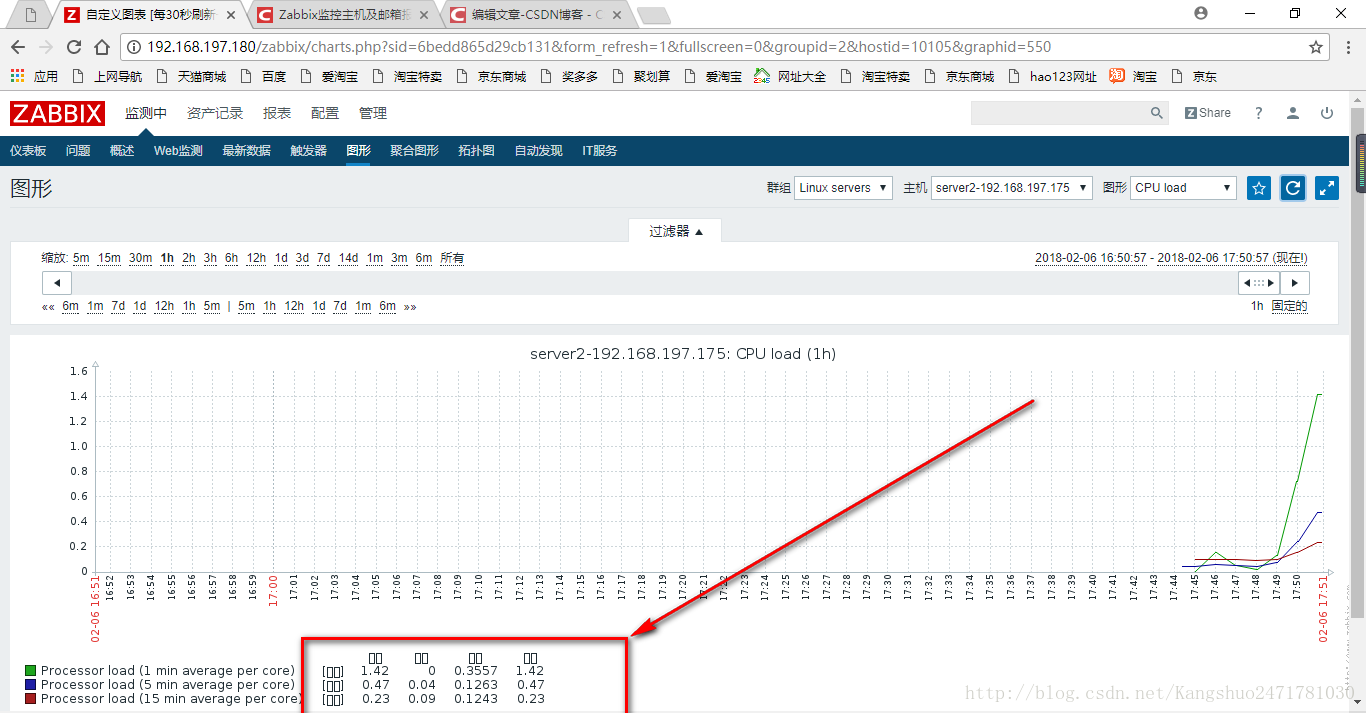Click the Zabbix logo
Viewport: 1366px width, 713px height.
click(57, 113)
